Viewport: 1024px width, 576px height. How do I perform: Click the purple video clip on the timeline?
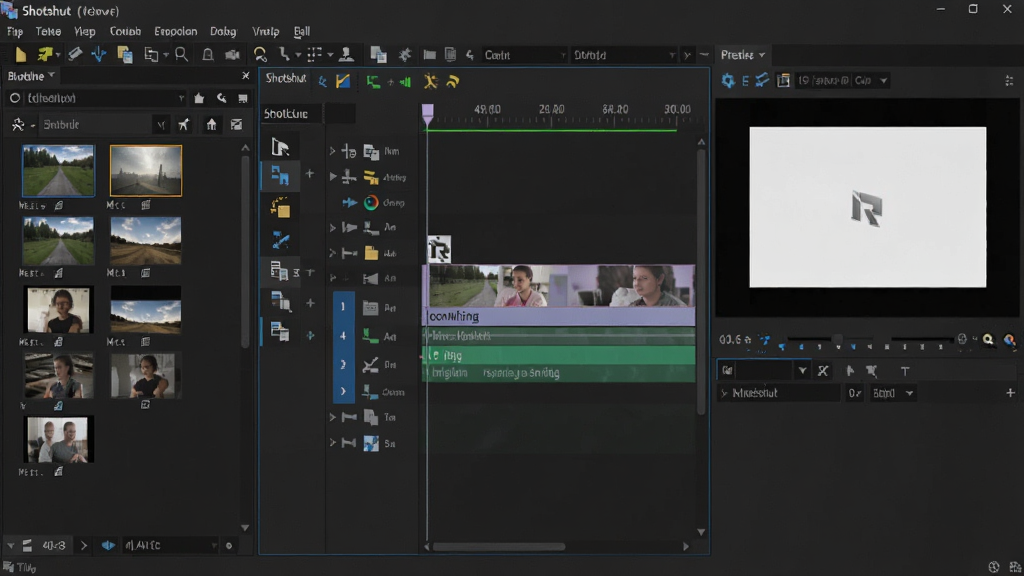[x=561, y=295]
